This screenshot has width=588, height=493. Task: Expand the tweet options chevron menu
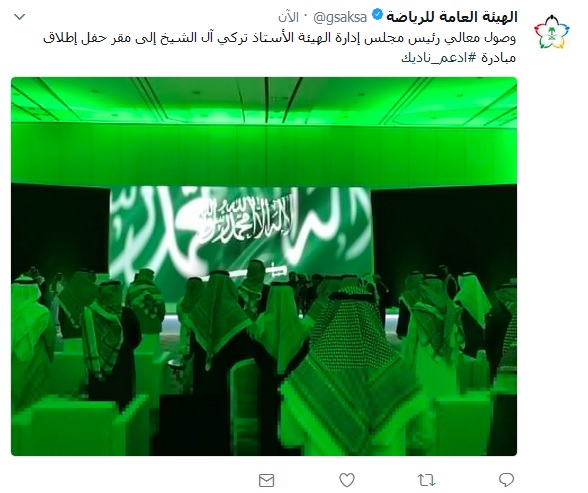pos(20,16)
